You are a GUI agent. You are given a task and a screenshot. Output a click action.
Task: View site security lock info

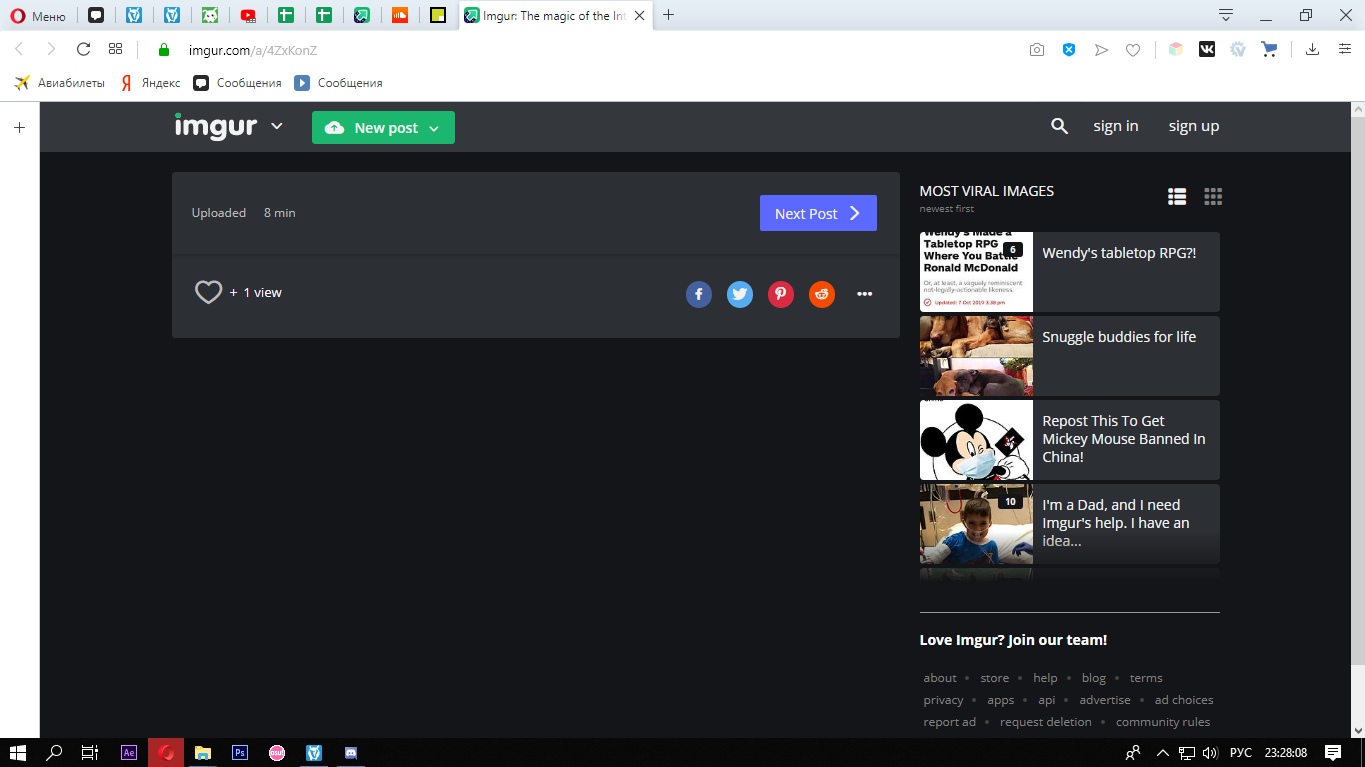tap(165, 50)
